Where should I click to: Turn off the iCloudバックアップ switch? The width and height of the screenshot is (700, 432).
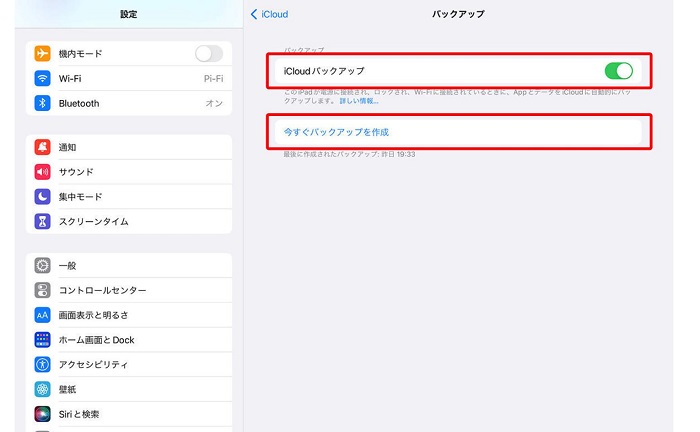point(619,71)
